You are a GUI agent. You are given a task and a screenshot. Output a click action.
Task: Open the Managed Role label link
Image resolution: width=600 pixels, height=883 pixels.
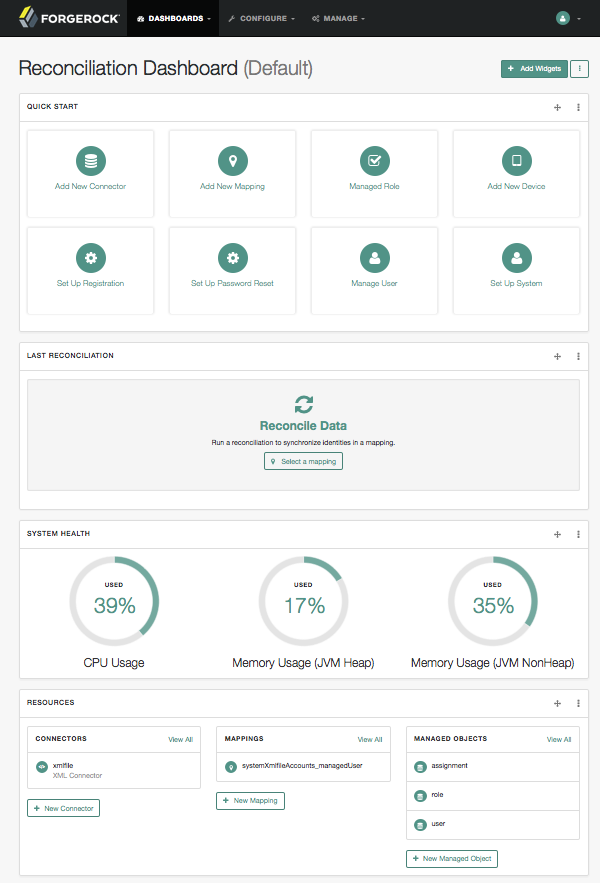click(374, 186)
